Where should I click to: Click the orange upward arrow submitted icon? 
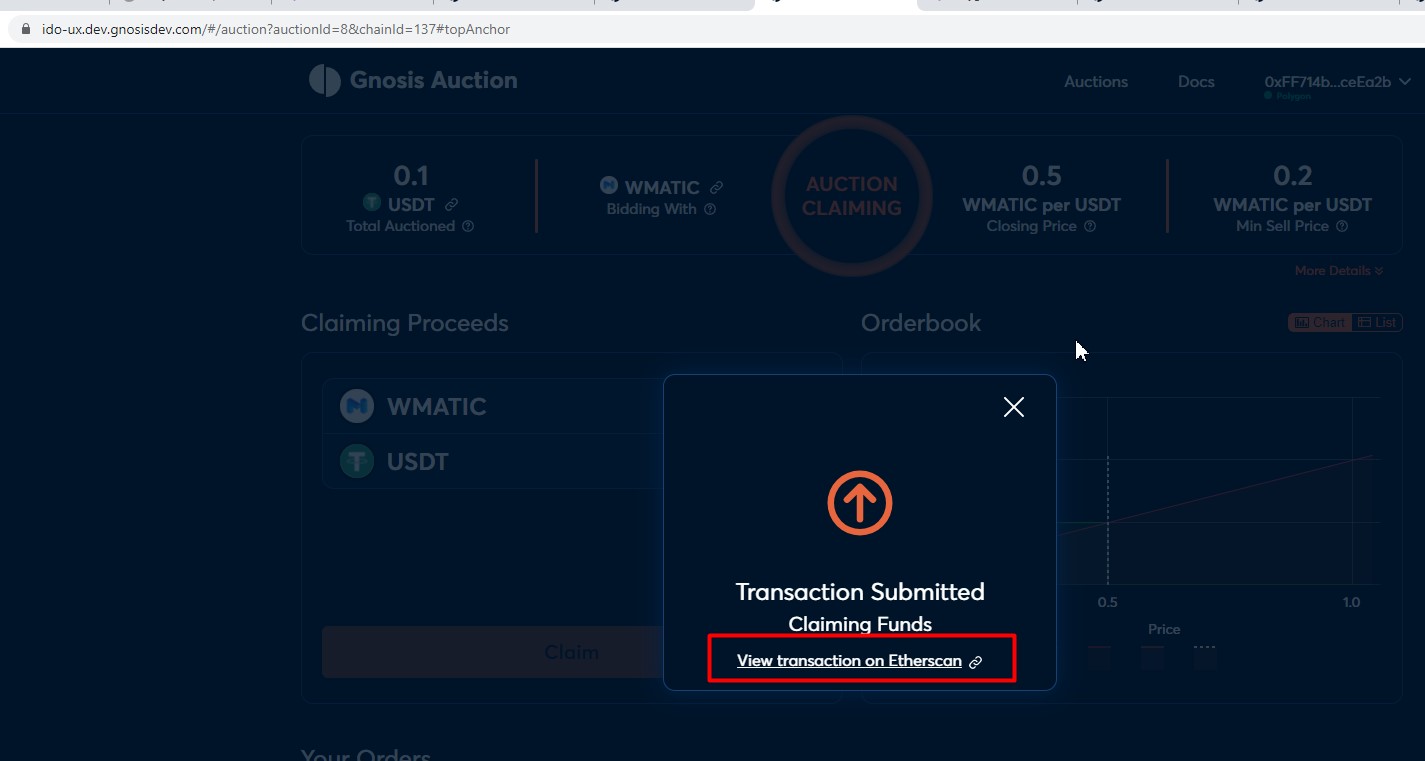tap(860, 503)
